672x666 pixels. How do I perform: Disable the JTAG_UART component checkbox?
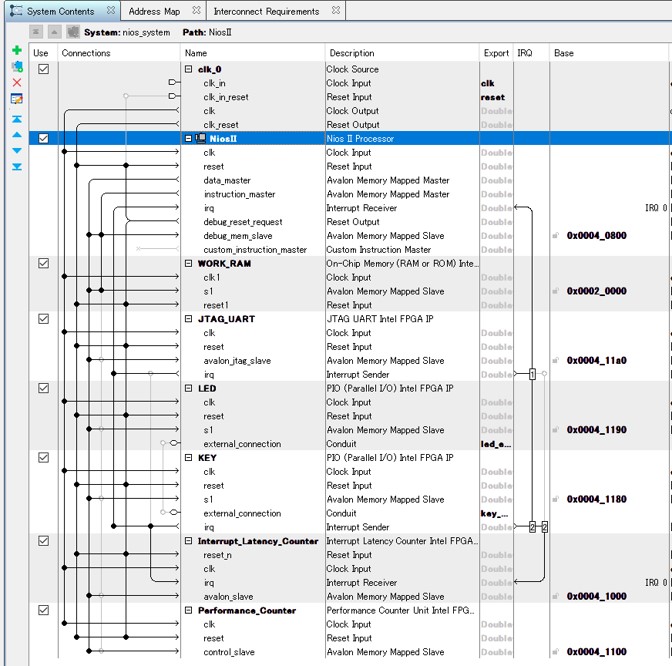tap(43, 319)
